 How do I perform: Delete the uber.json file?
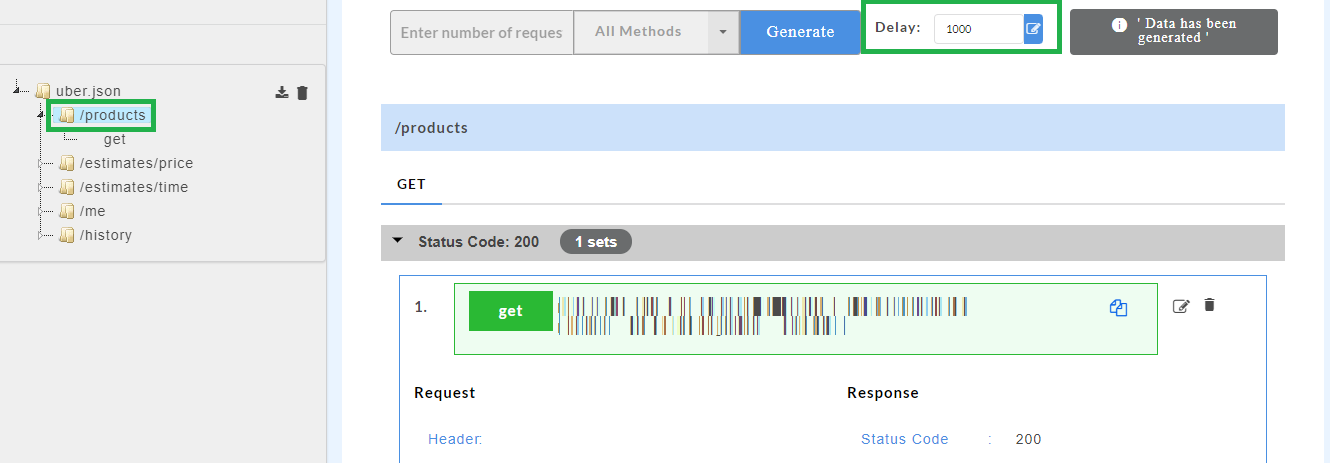(303, 92)
